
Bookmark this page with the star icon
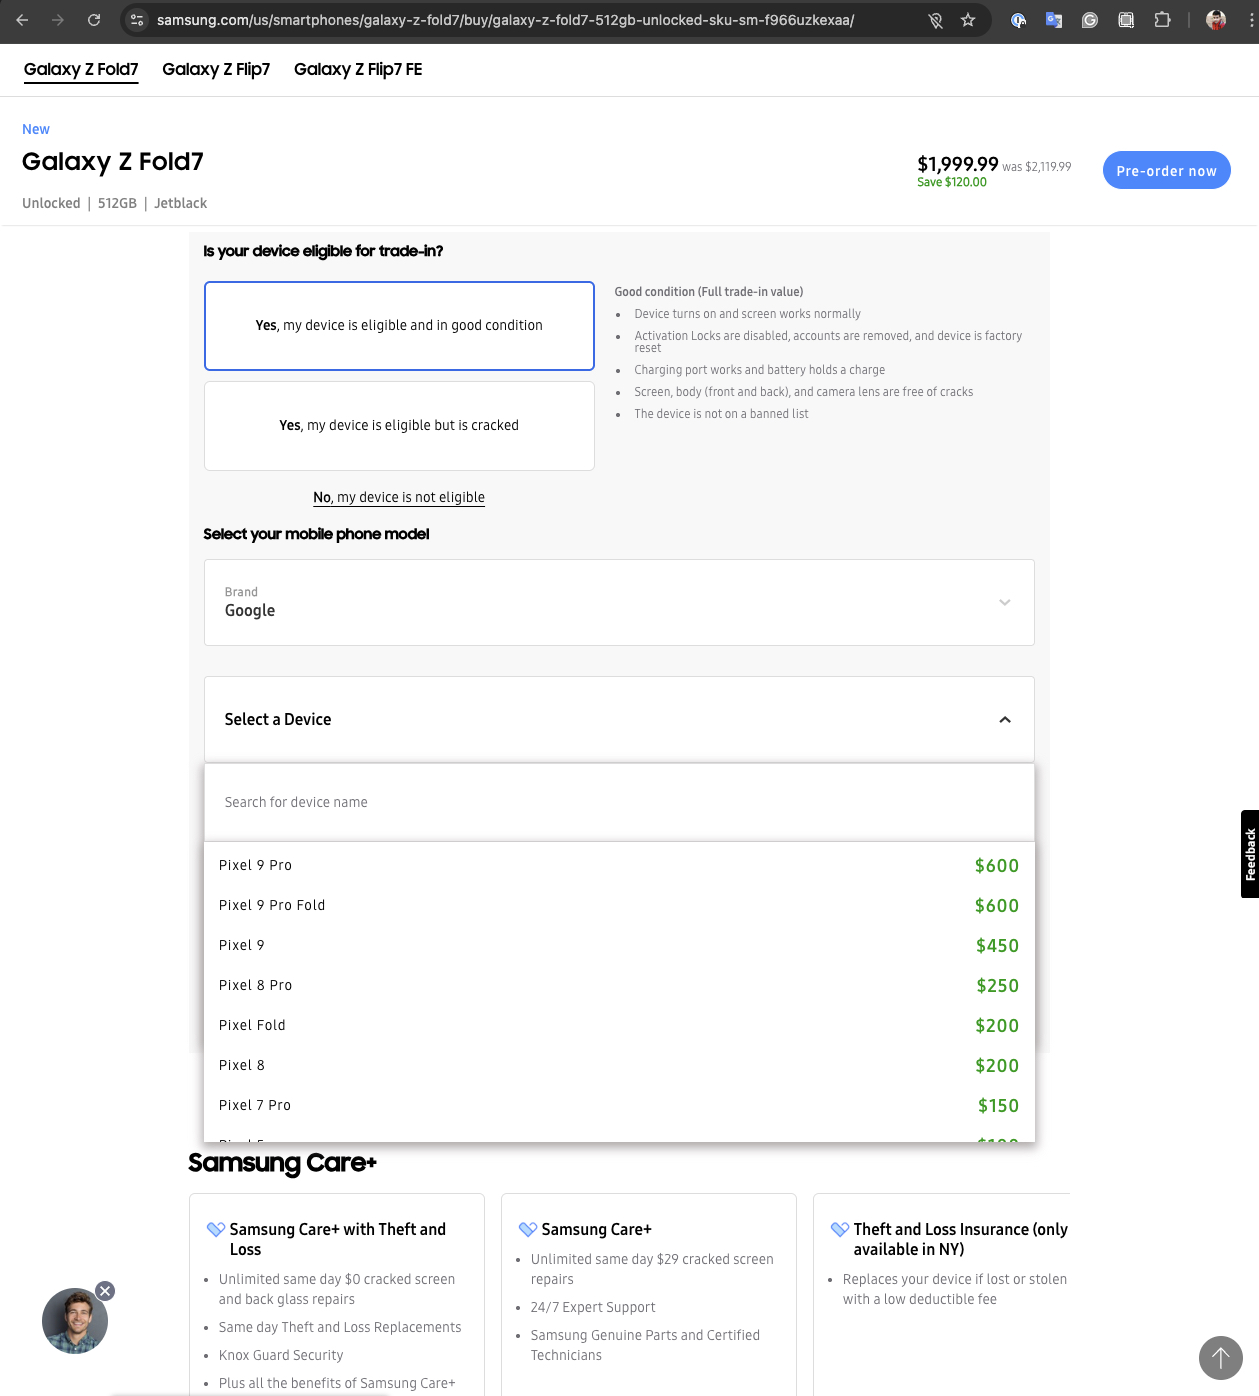point(968,20)
